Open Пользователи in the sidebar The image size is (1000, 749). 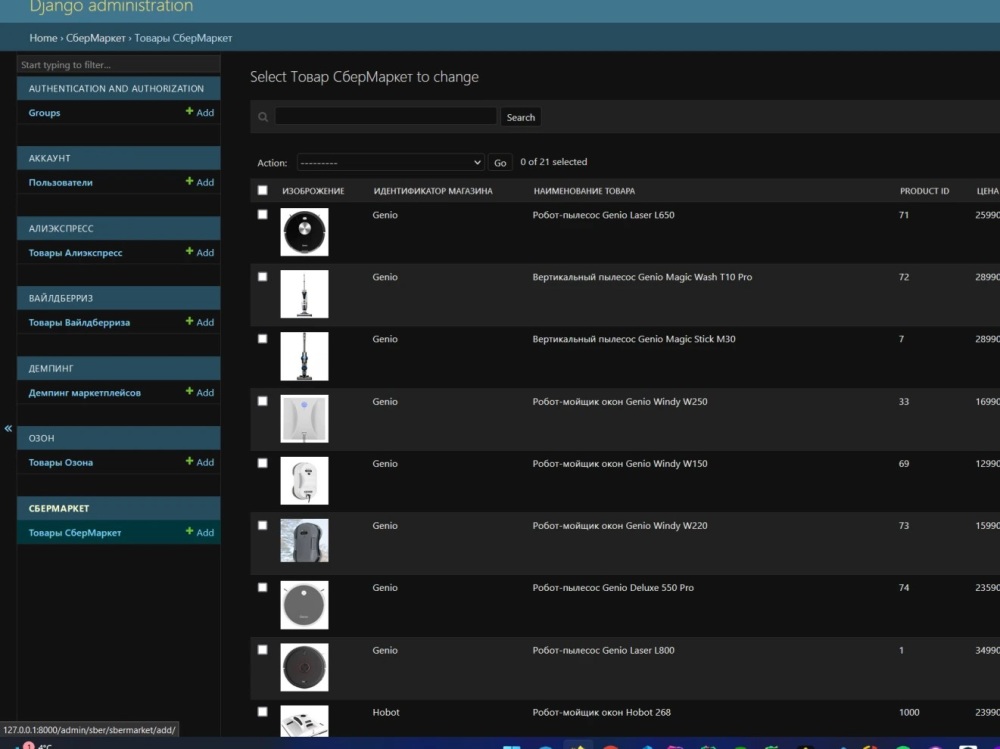(x=61, y=182)
